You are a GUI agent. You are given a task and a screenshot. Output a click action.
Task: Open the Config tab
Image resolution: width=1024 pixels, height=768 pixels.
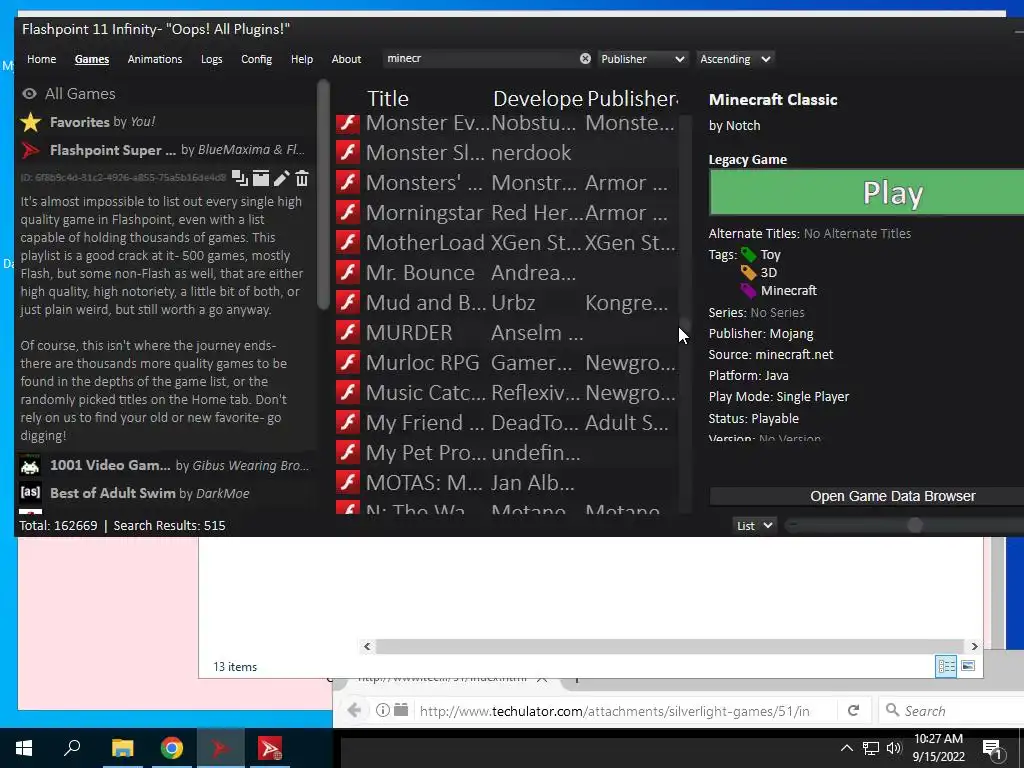pyautogui.click(x=257, y=59)
